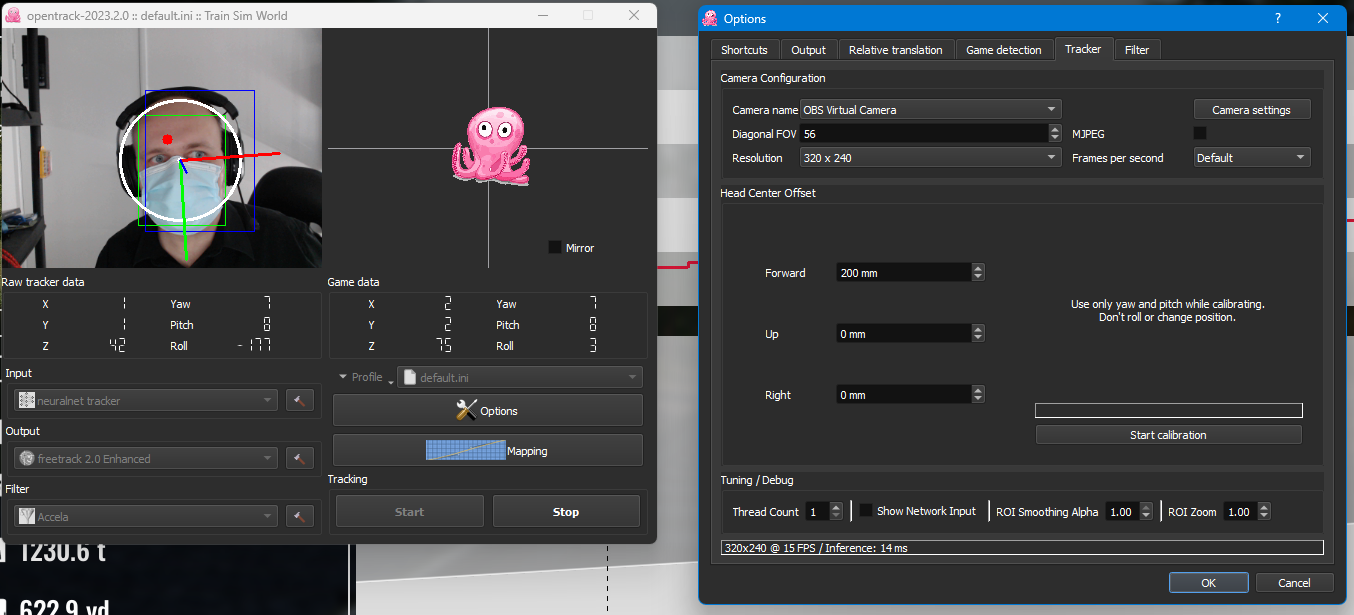Screen dimensions: 1354x615
Task: Click the Diagonal FOV stepper arrows
Action: [x=1055, y=133]
